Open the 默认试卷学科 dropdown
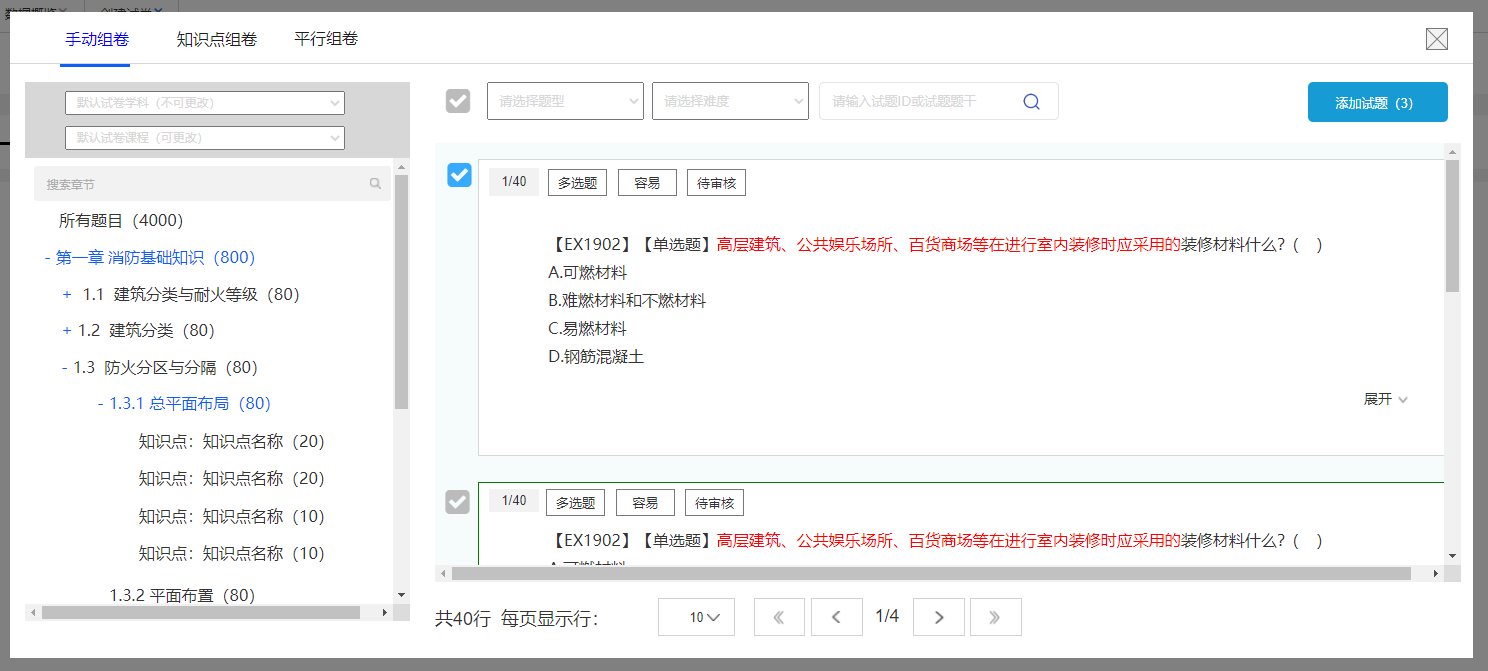This screenshot has width=1488, height=671. pos(205,103)
